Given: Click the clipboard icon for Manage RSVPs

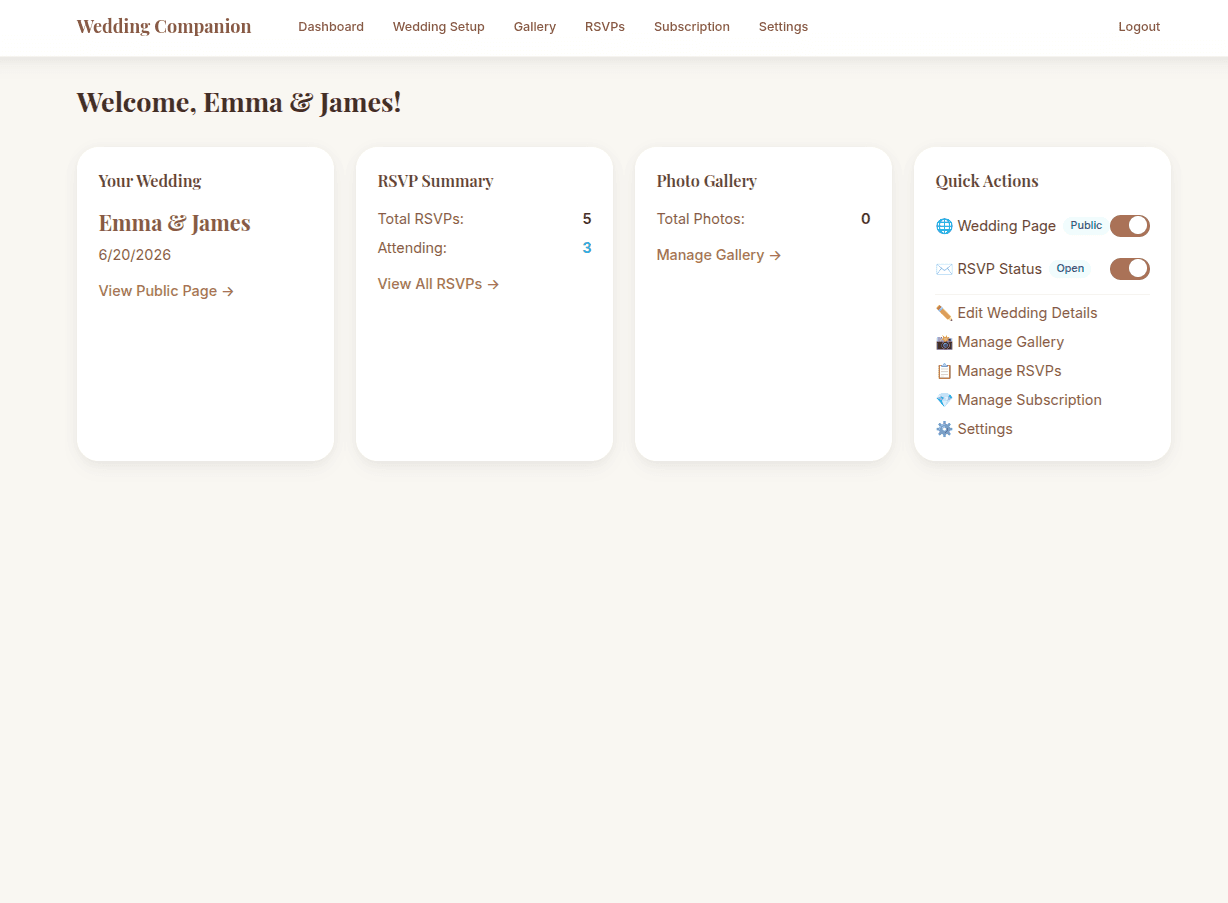Looking at the screenshot, I should click(944, 371).
